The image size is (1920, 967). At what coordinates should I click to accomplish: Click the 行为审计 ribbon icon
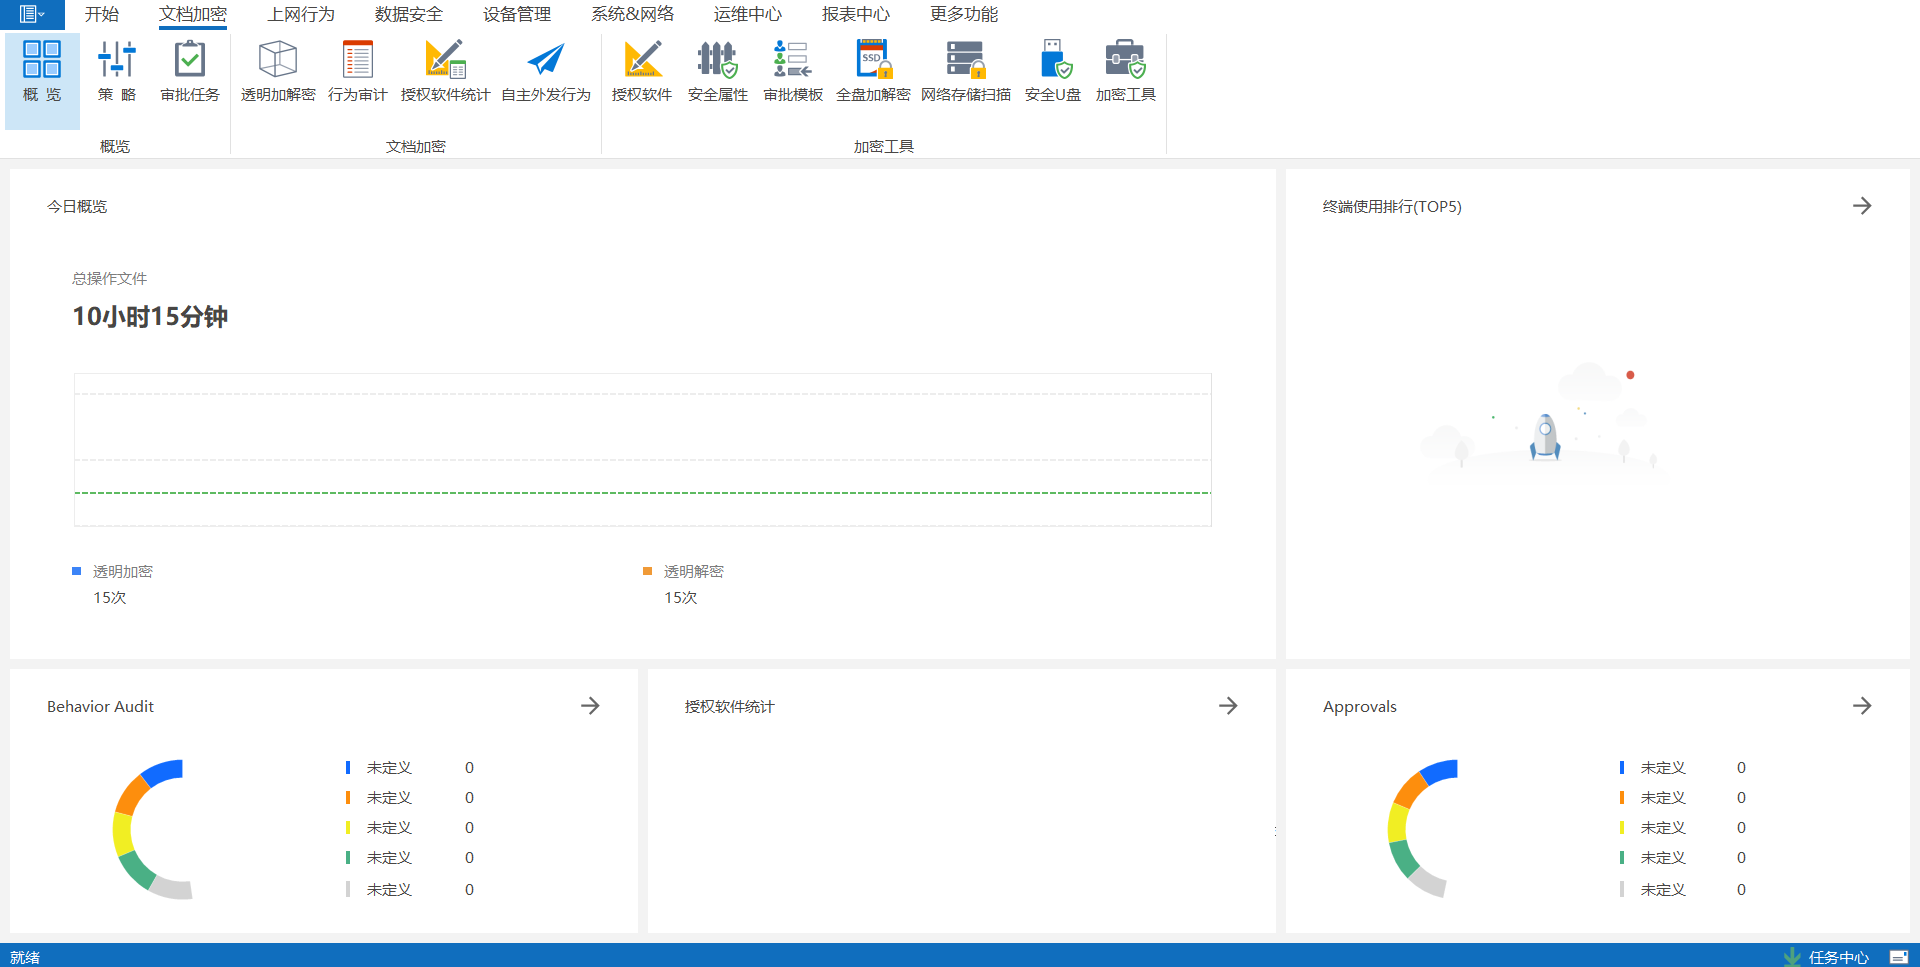[357, 71]
